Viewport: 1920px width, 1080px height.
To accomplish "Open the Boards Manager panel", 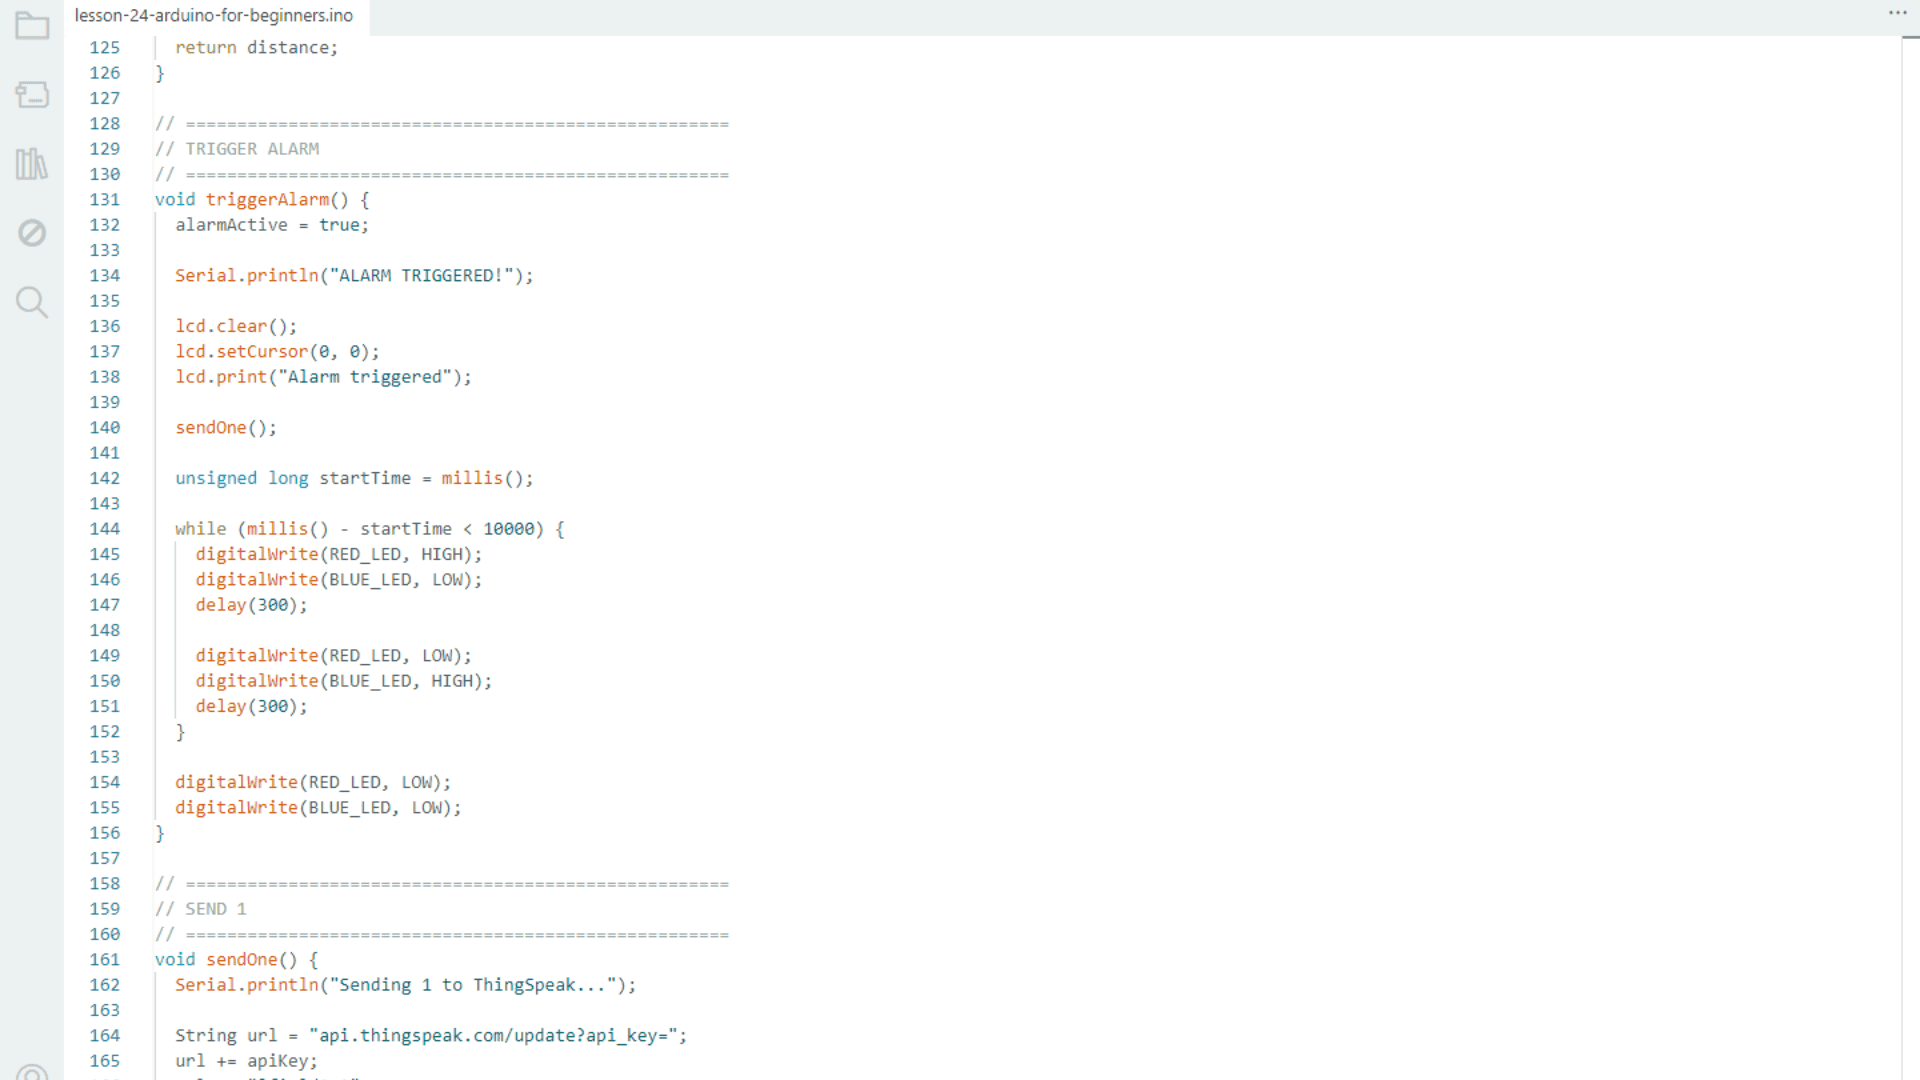I will [x=32, y=94].
